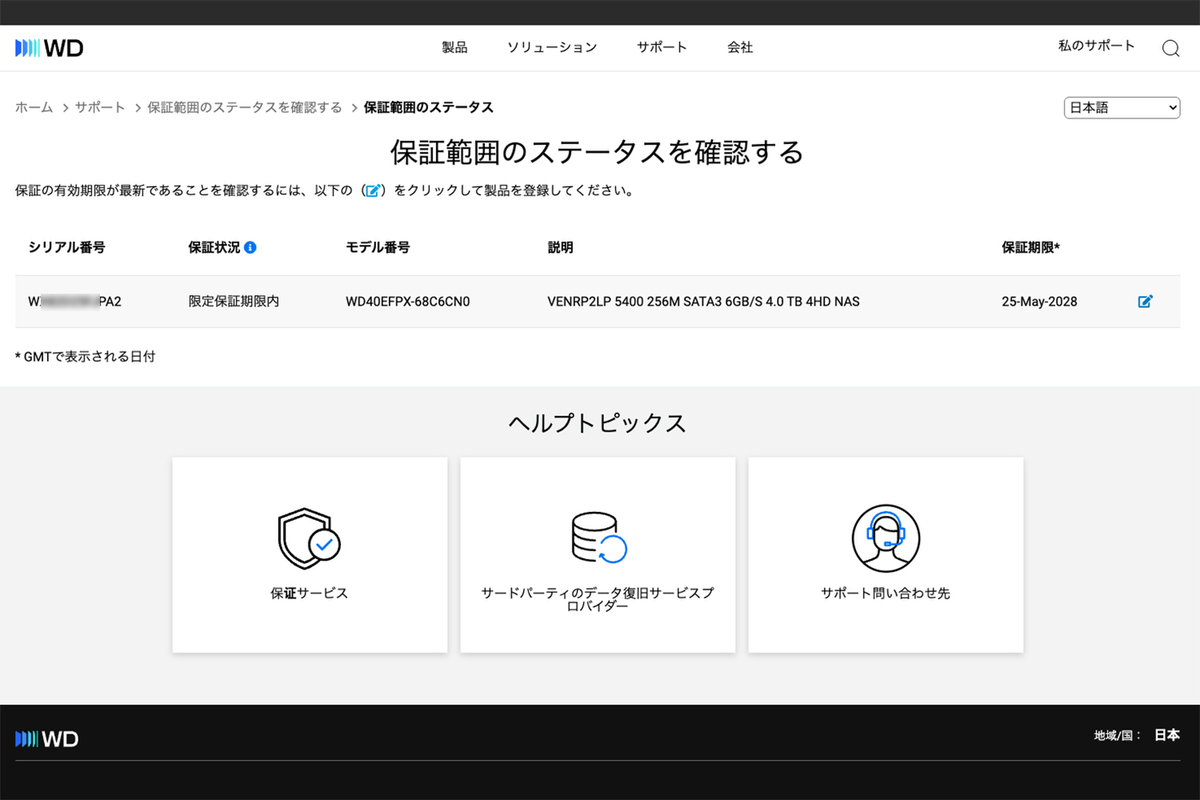This screenshot has width=1200, height=800.
Task: Open the 日本語 language dropdown
Action: [1122, 107]
